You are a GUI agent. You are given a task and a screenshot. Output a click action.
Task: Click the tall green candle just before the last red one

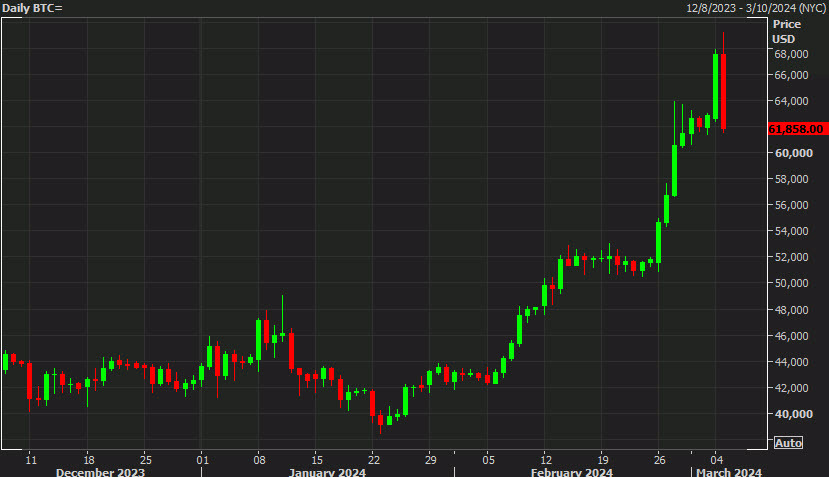[715, 86]
